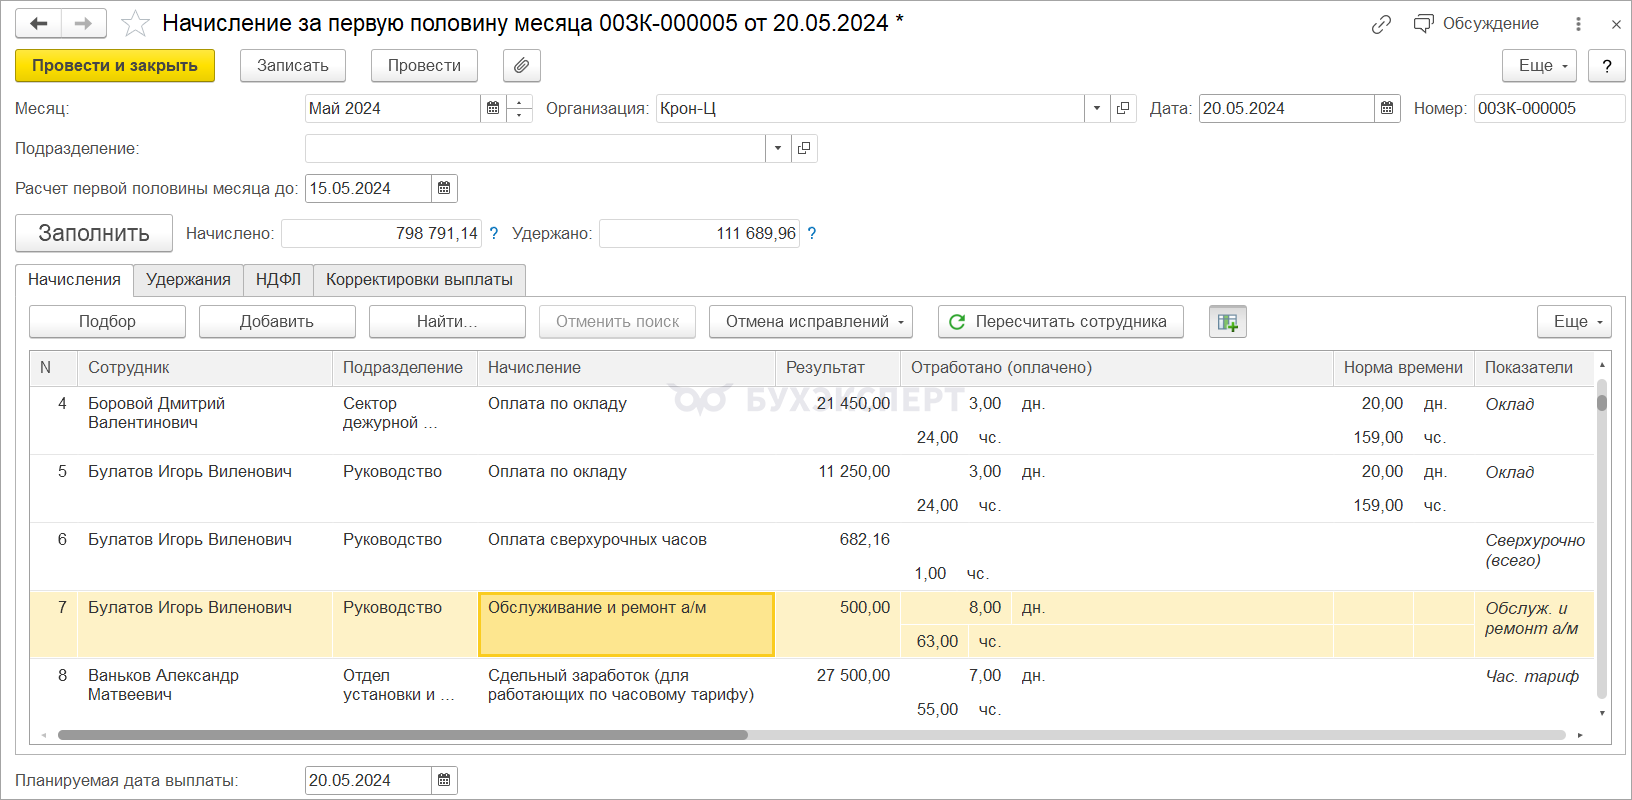
Task: Expand the Подразделение dropdown list
Action: click(x=778, y=148)
